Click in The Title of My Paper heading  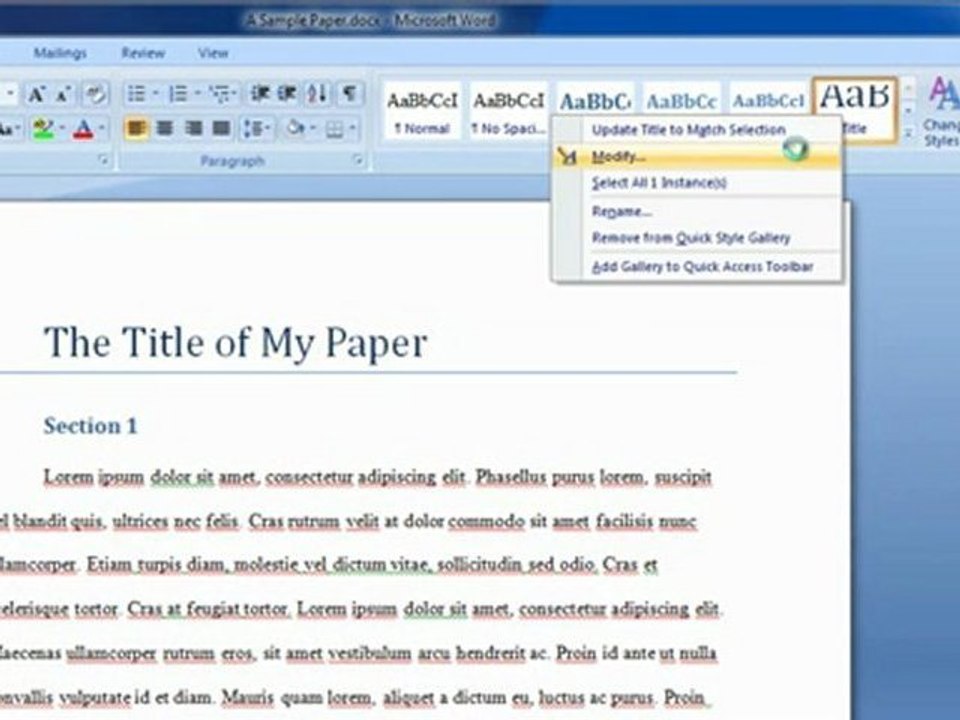tap(236, 342)
